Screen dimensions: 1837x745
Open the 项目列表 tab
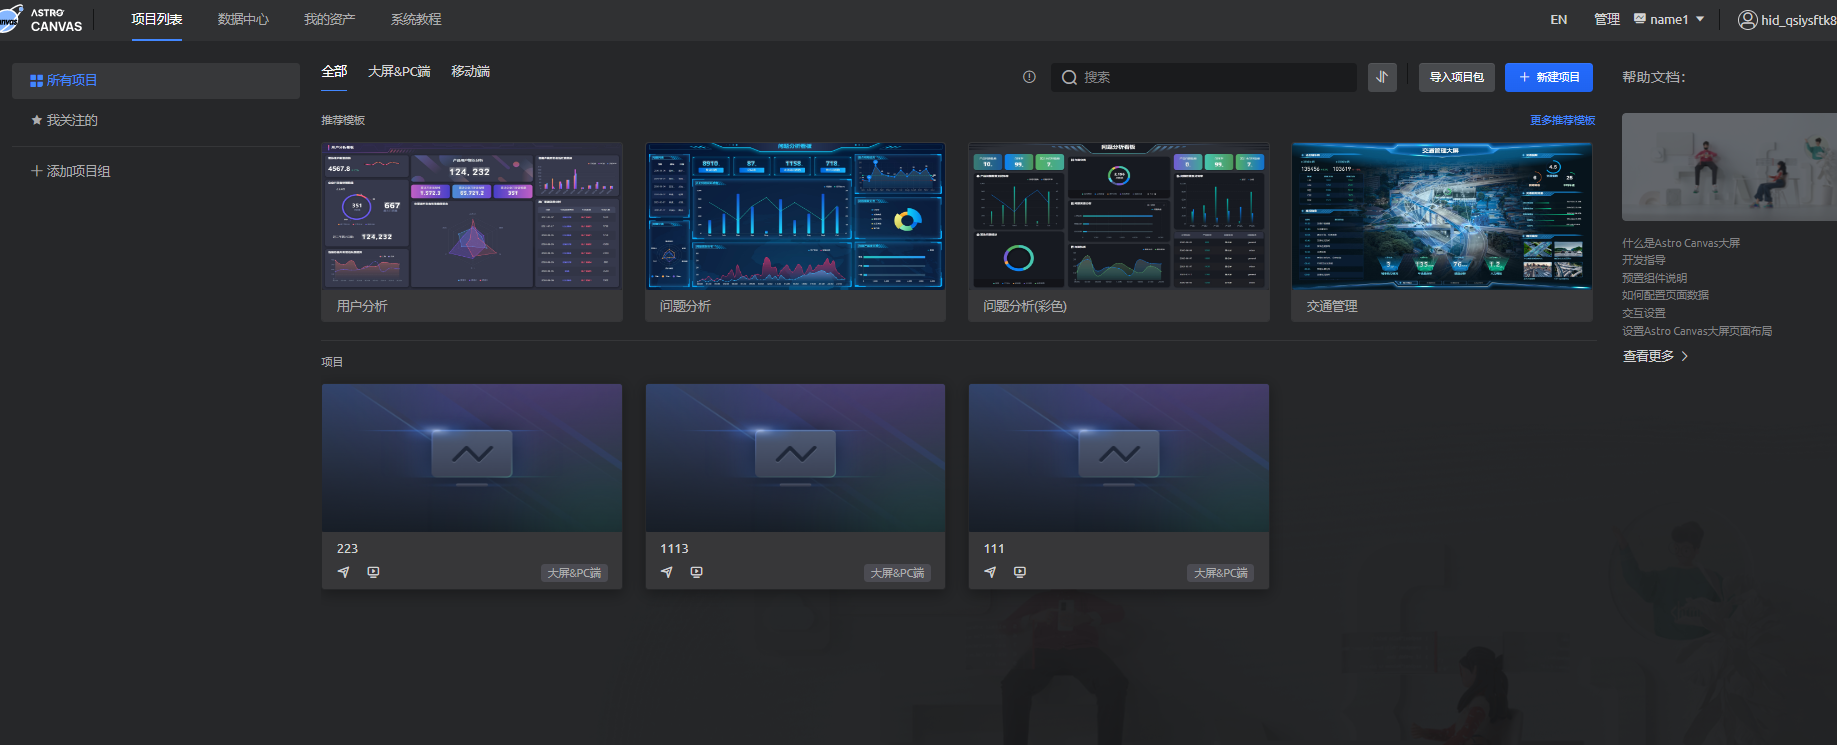(157, 19)
